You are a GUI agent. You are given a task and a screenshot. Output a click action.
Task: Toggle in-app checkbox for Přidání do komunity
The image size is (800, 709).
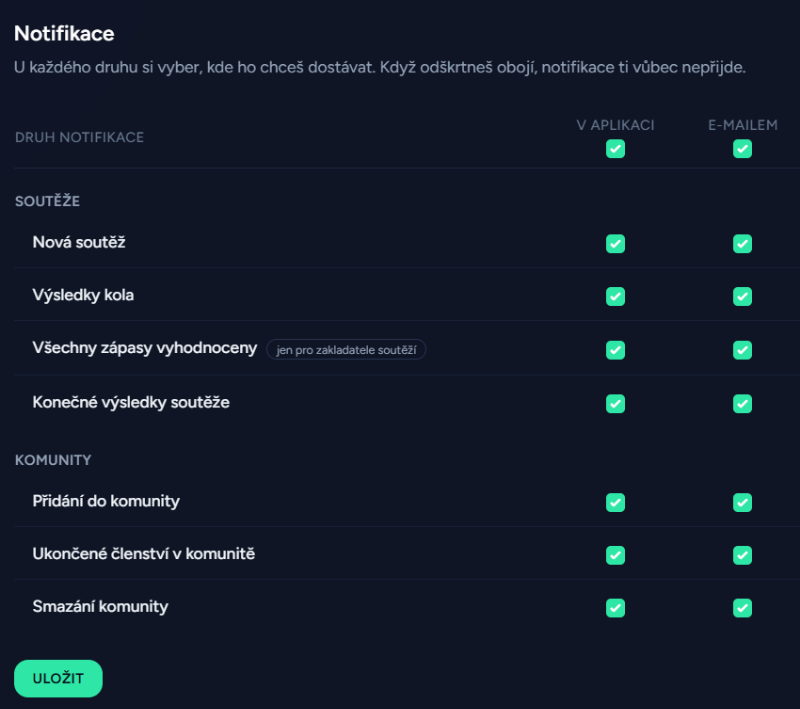(615, 502)
